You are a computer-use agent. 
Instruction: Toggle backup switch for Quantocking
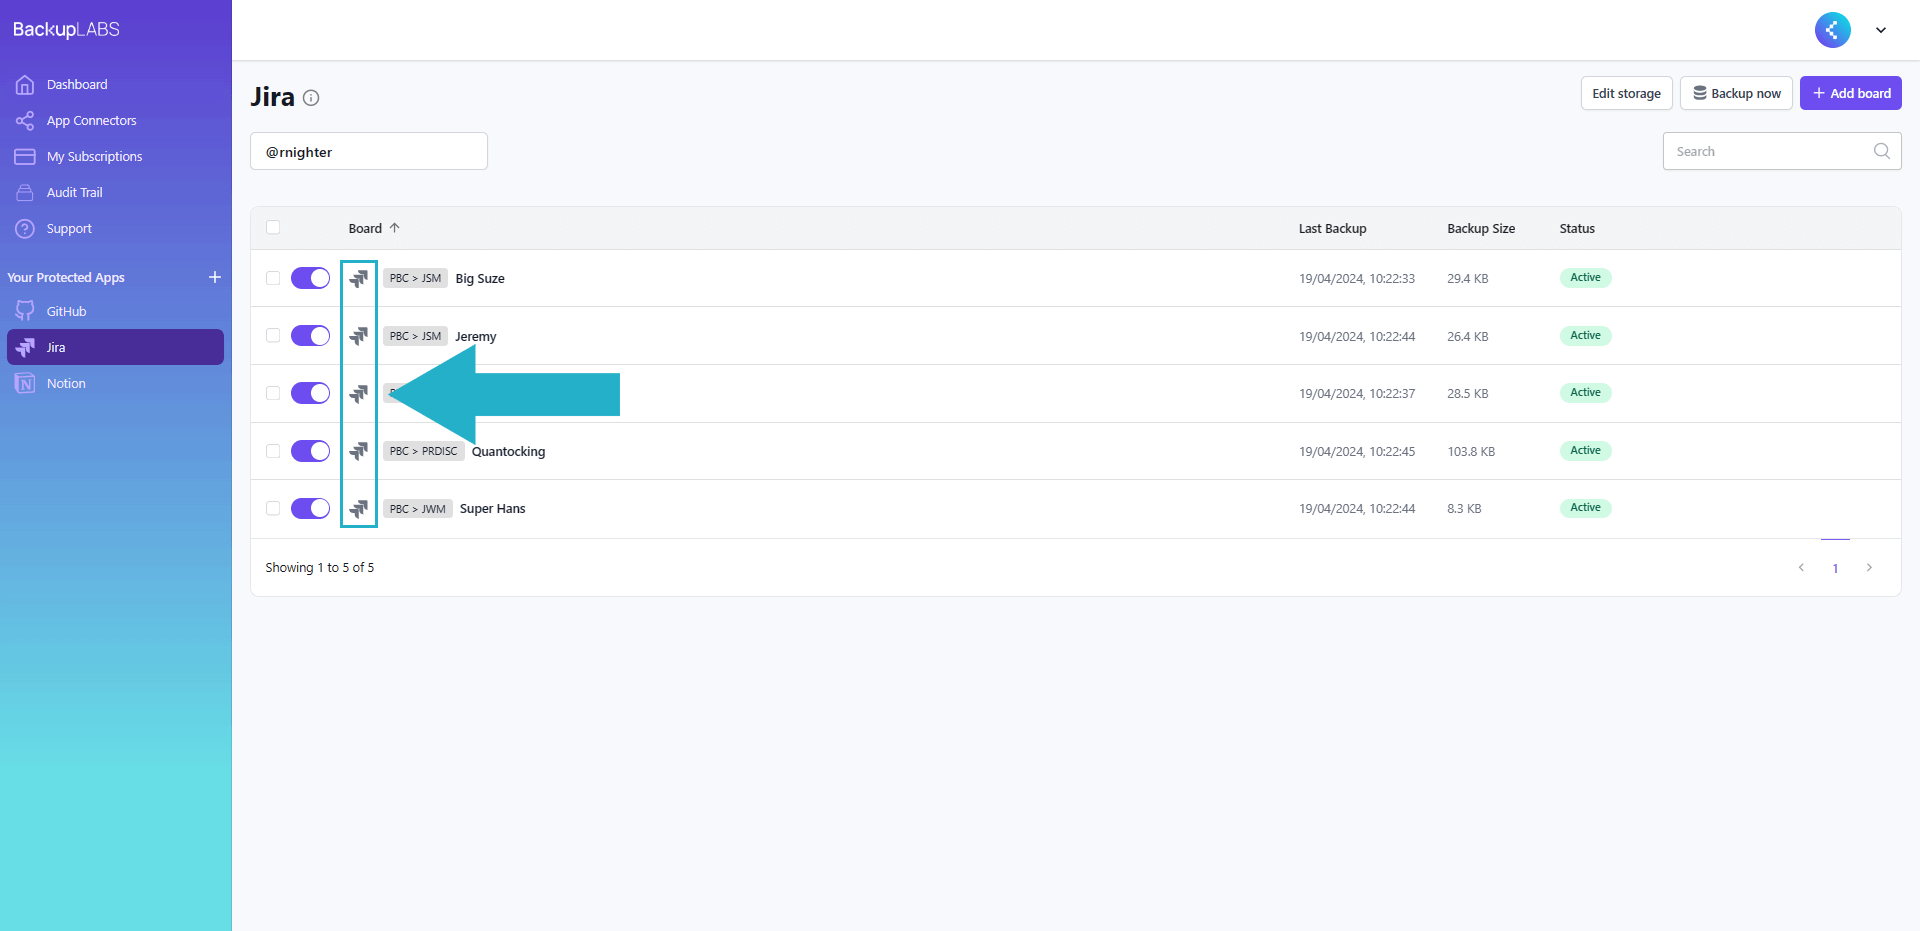[x=310, y=451]
